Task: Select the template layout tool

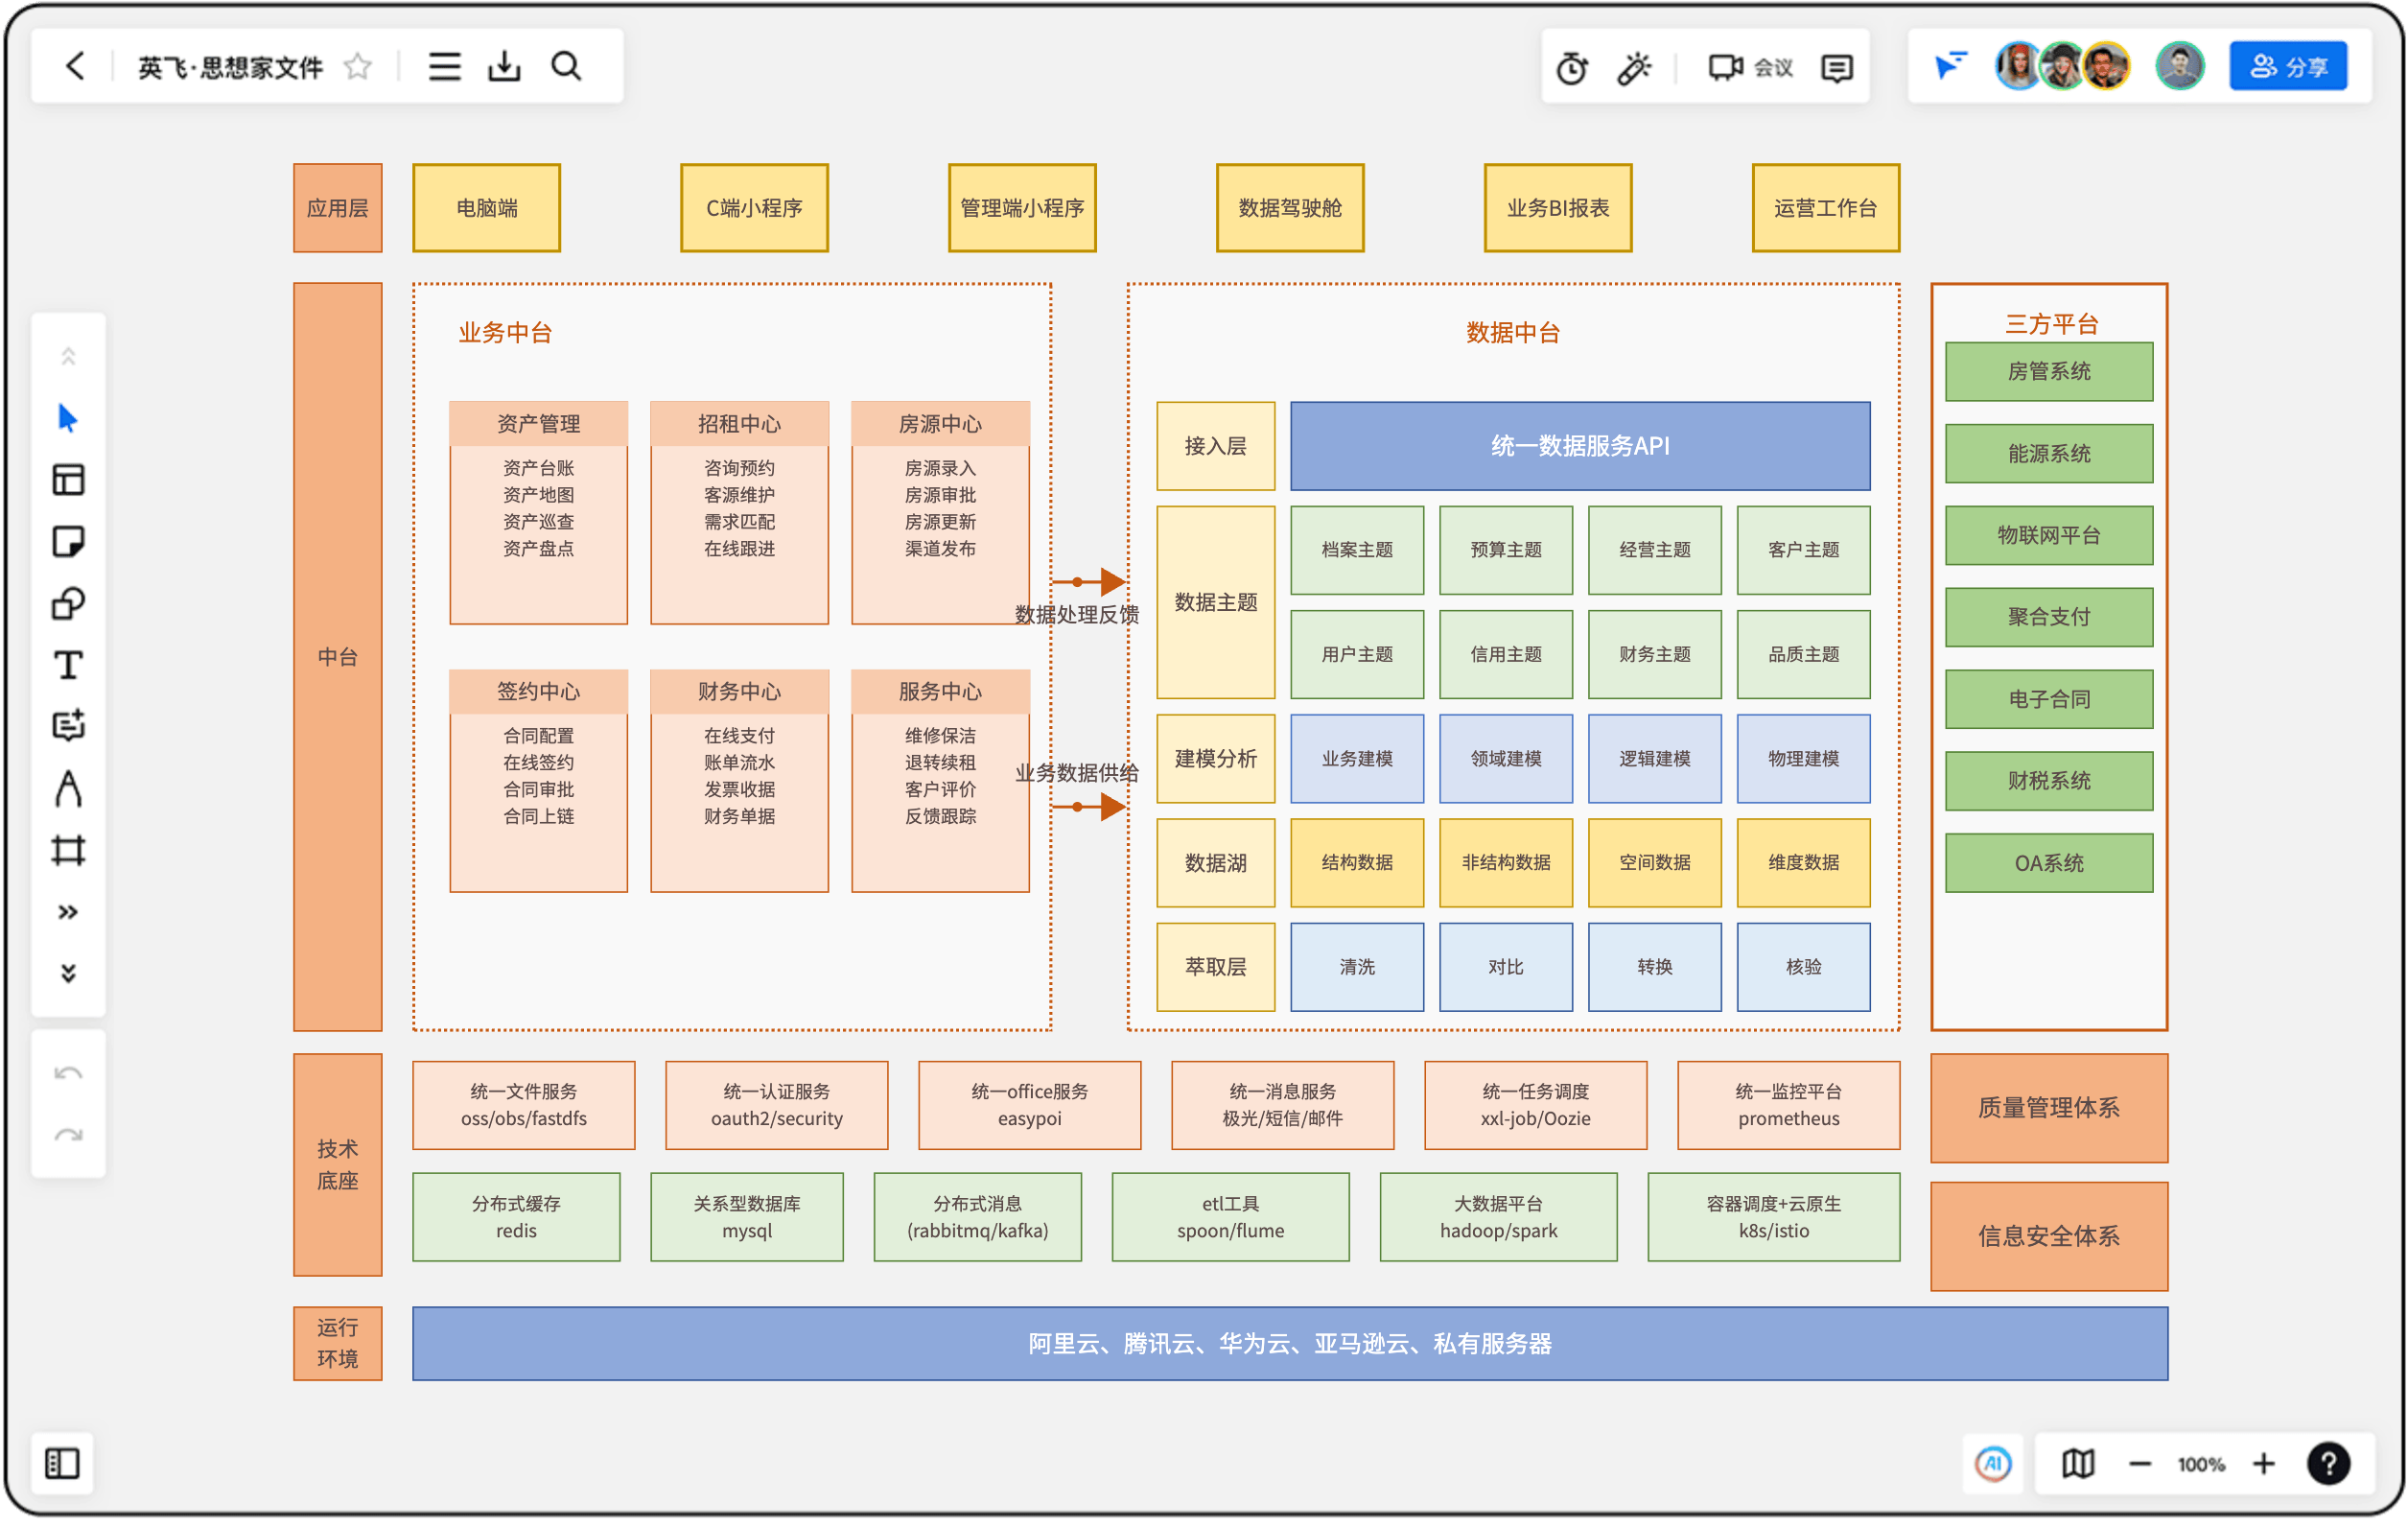Action: coord(68,480)
